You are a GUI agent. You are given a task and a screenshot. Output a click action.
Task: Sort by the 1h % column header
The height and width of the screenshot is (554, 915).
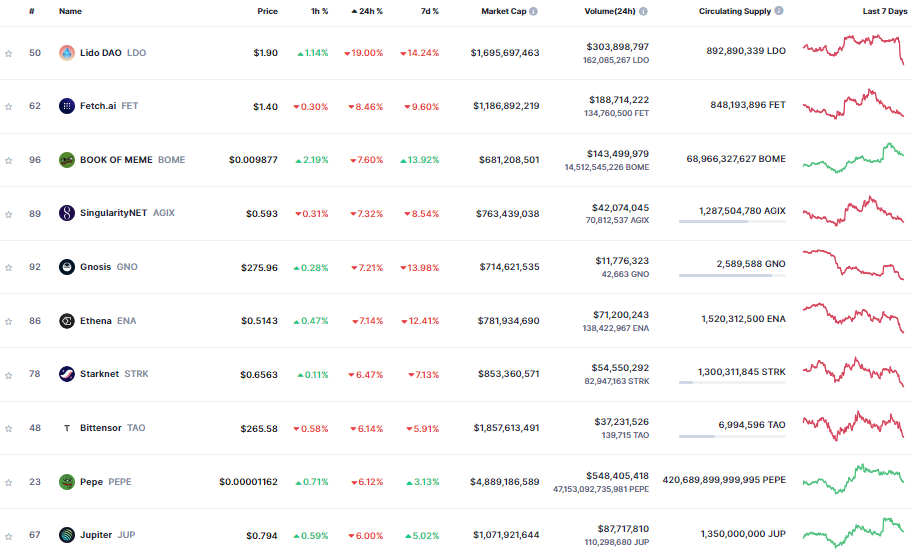[319, 11]
